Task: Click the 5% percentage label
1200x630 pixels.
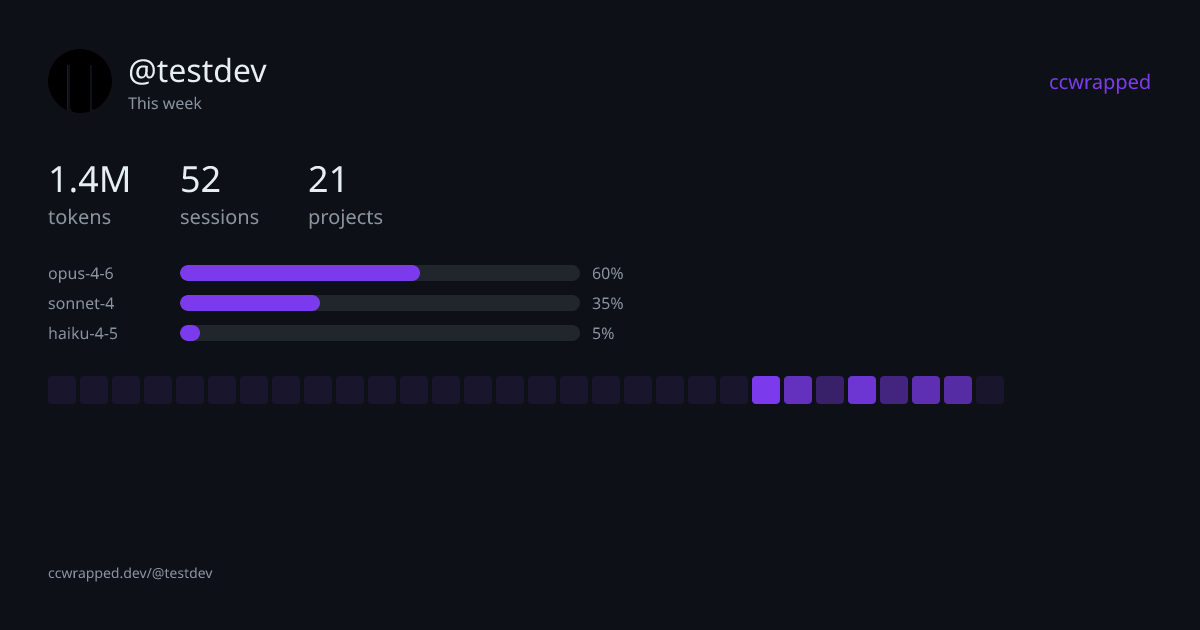Action: click(603, 333)
